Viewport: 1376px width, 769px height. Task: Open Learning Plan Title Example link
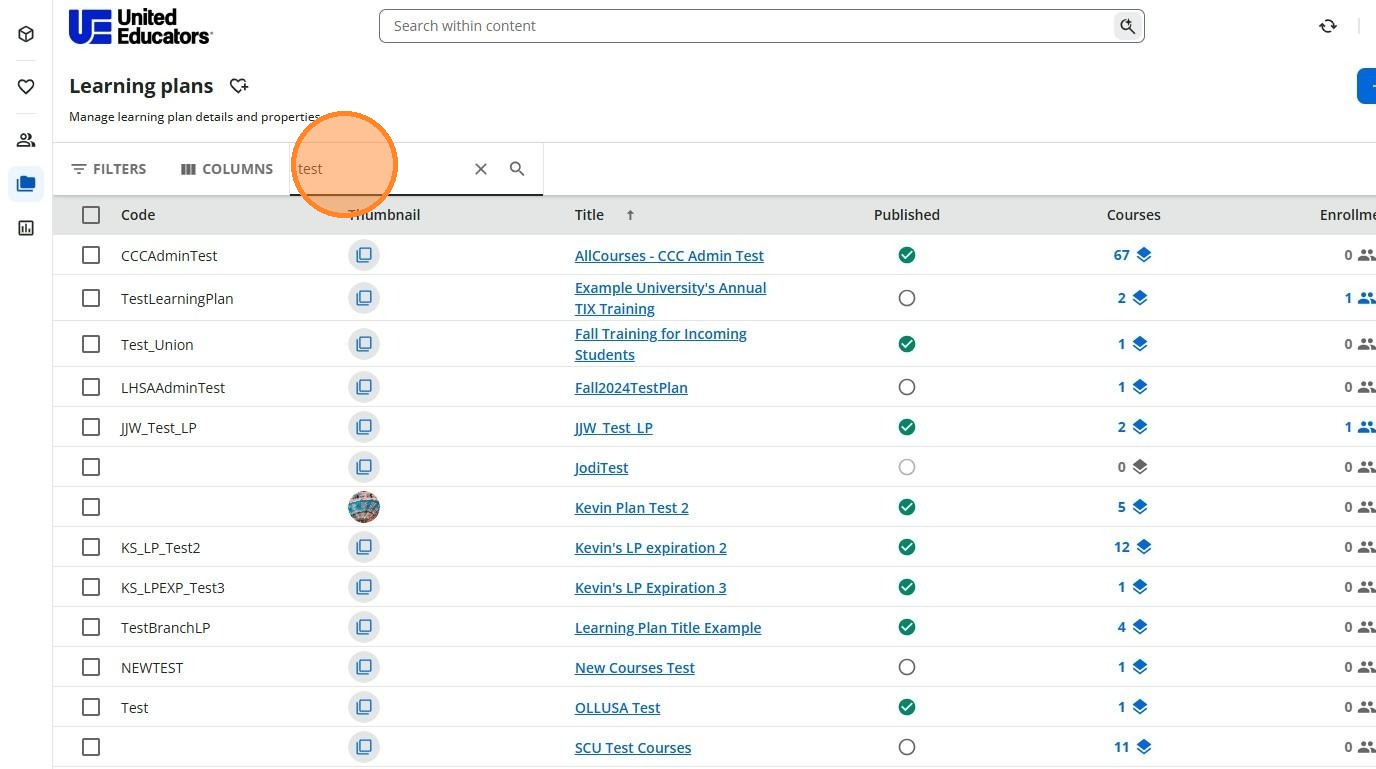pos(668,627)
